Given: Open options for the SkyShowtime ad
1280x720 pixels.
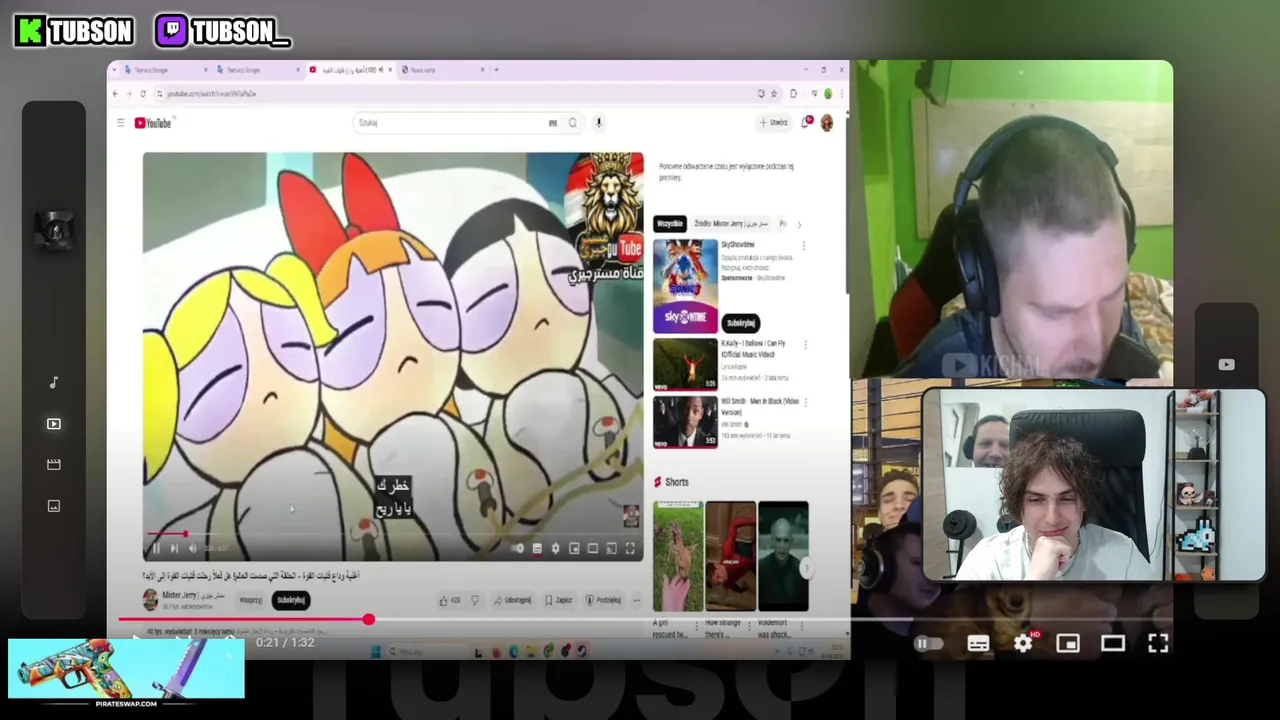Looking at the screenshot, I should tap(803, 246).
